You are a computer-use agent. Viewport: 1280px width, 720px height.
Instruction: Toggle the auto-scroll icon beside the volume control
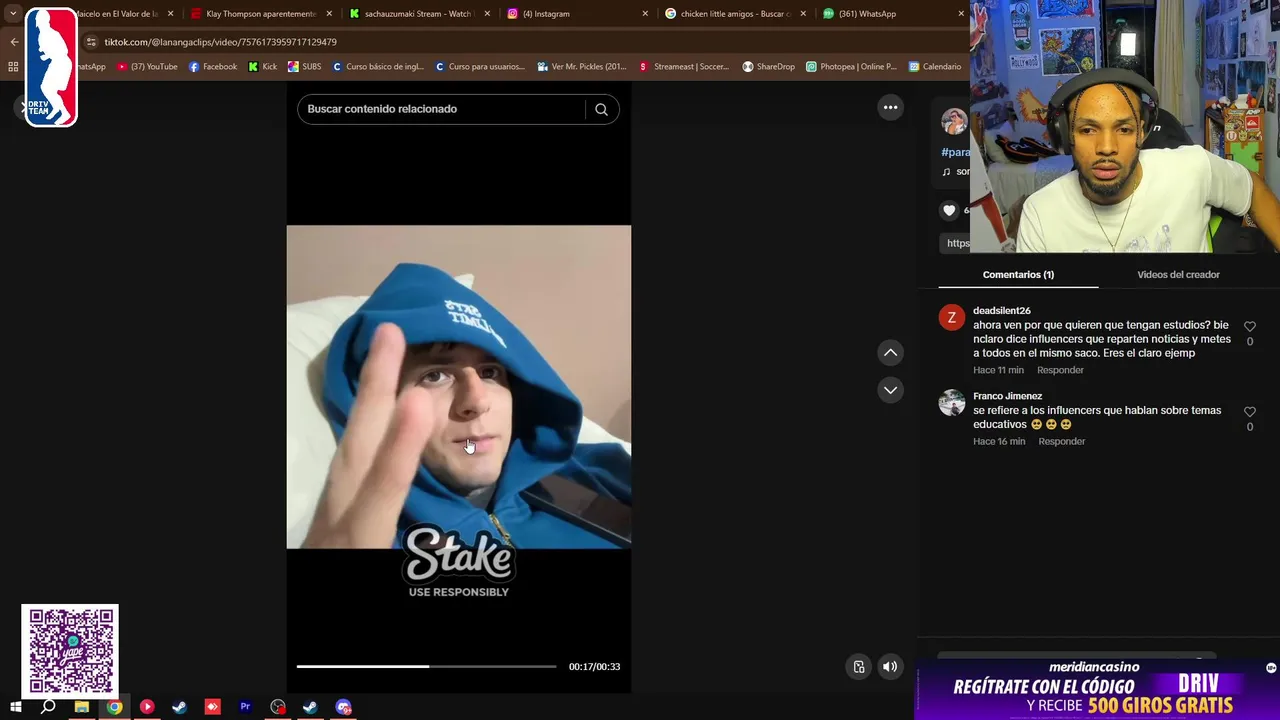(x=859, y=667)
